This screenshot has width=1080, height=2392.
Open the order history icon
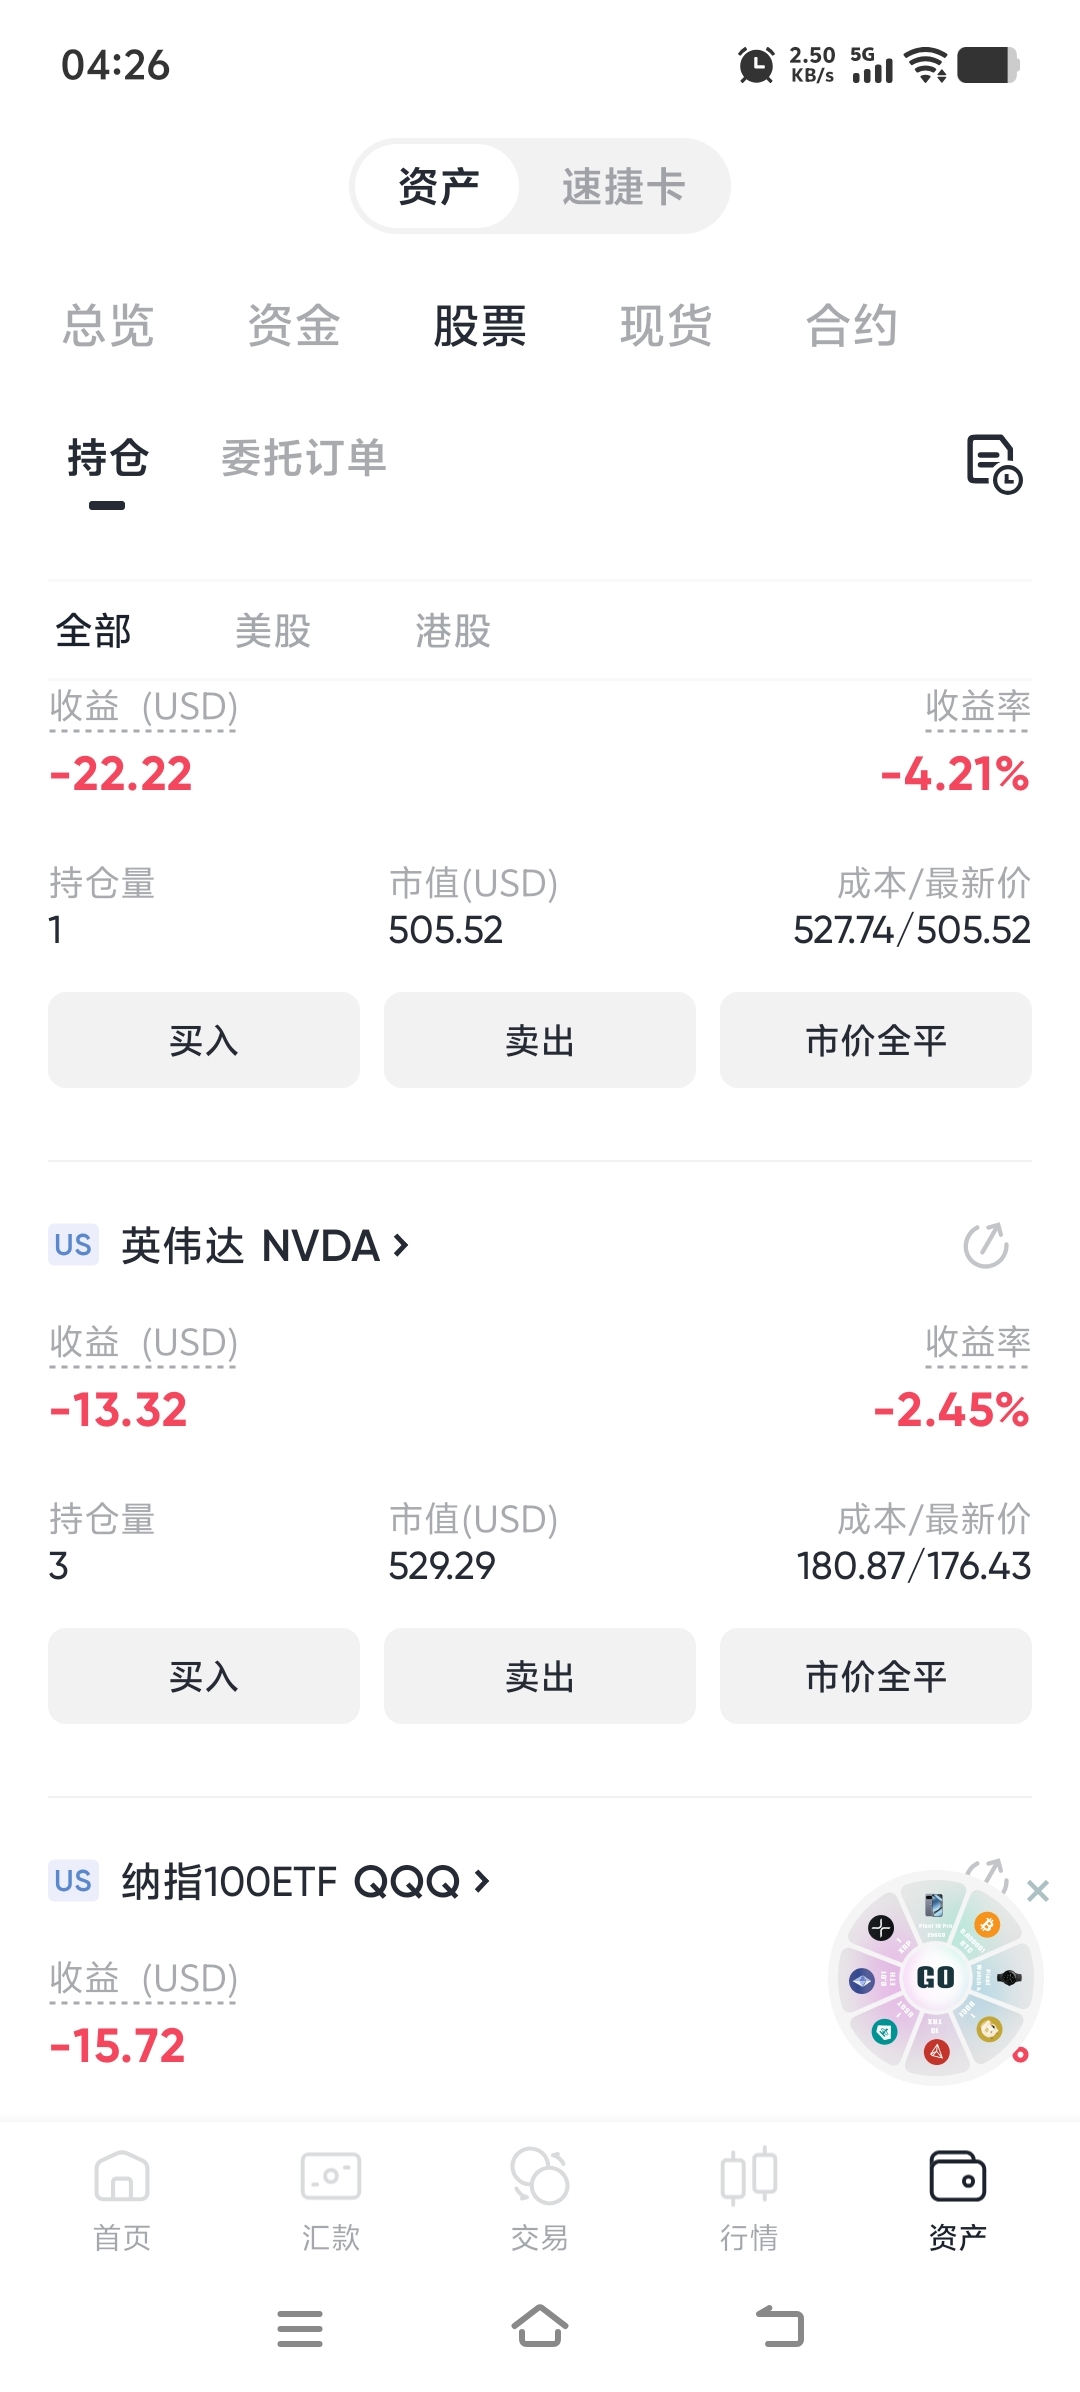coord(994,464)
